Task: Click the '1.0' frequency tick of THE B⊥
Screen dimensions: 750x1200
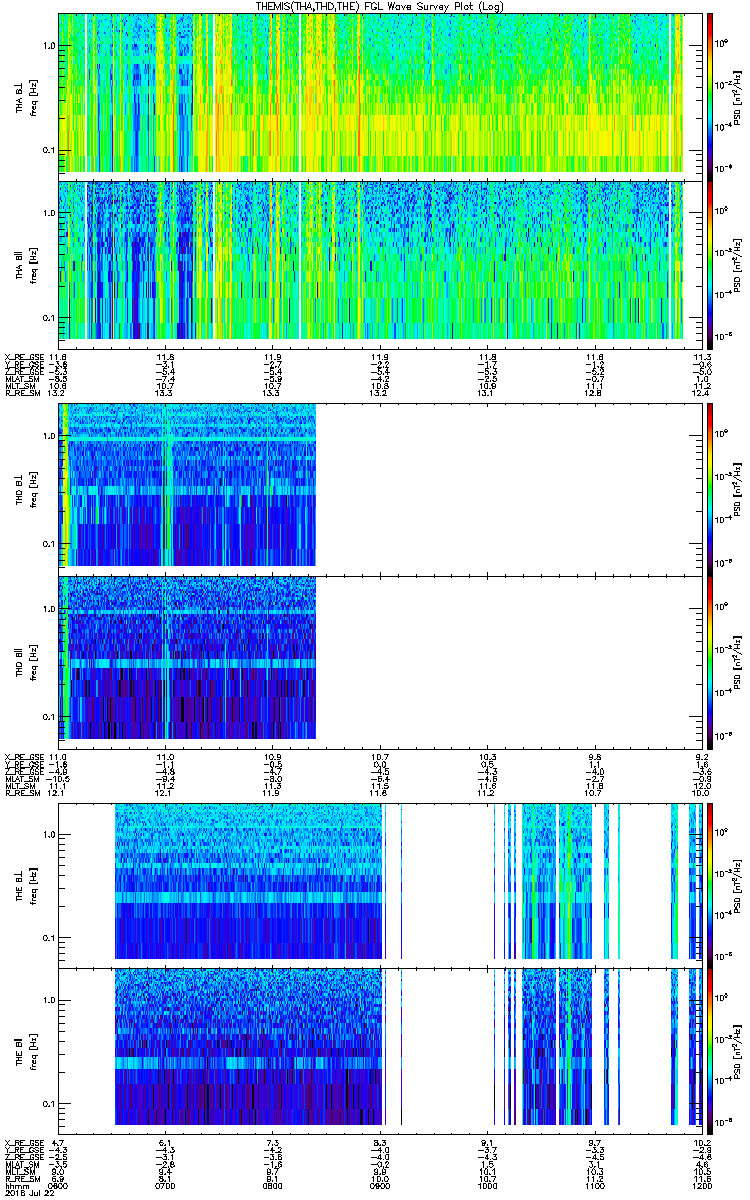Action: (x=49, y=833)
